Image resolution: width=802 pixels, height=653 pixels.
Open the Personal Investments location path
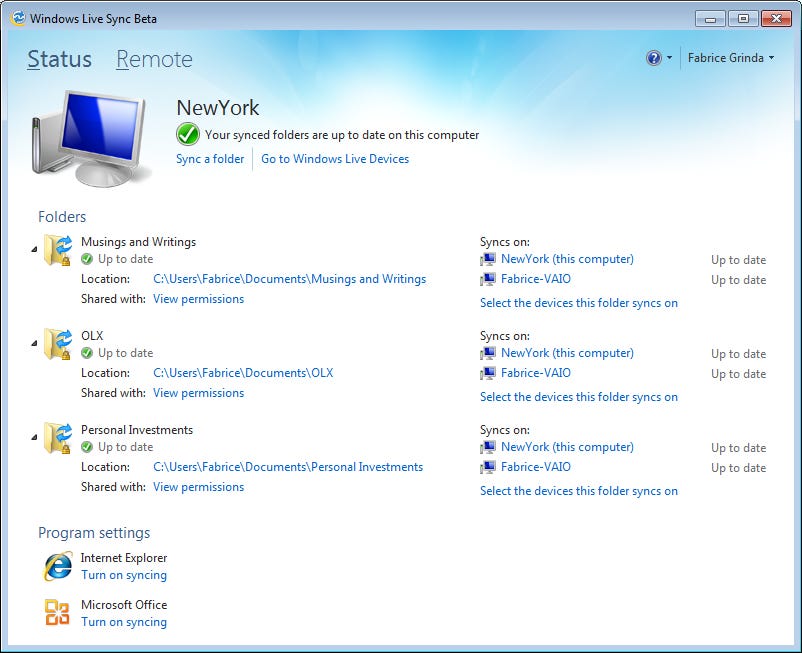pos(288,467)
